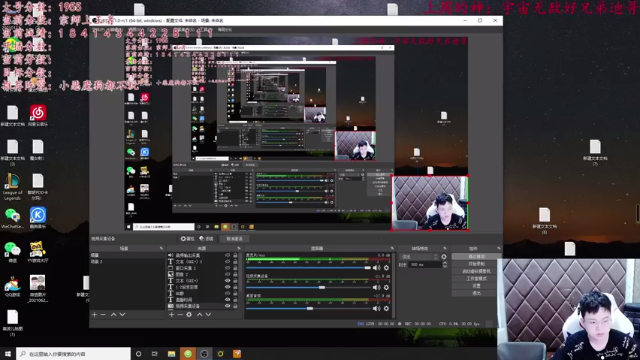Open gear menu for the middle mixer channel
Screen dimensions: 640x360
click(x=387, y=288)
